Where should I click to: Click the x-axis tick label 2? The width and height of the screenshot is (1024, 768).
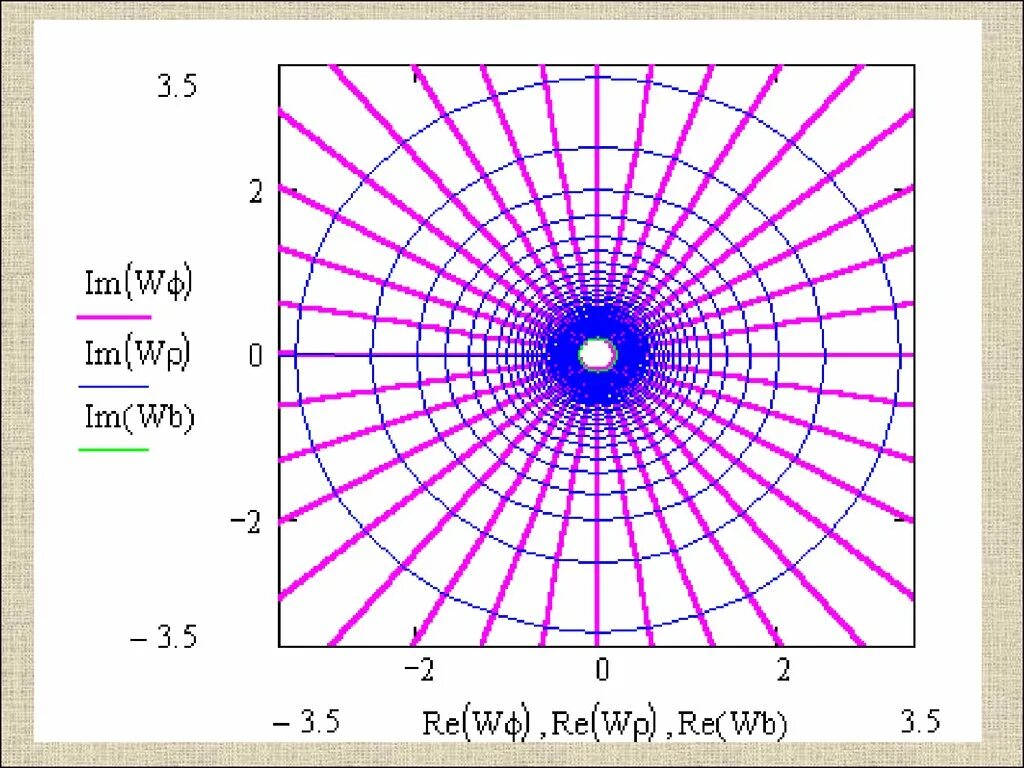(783, 670)
